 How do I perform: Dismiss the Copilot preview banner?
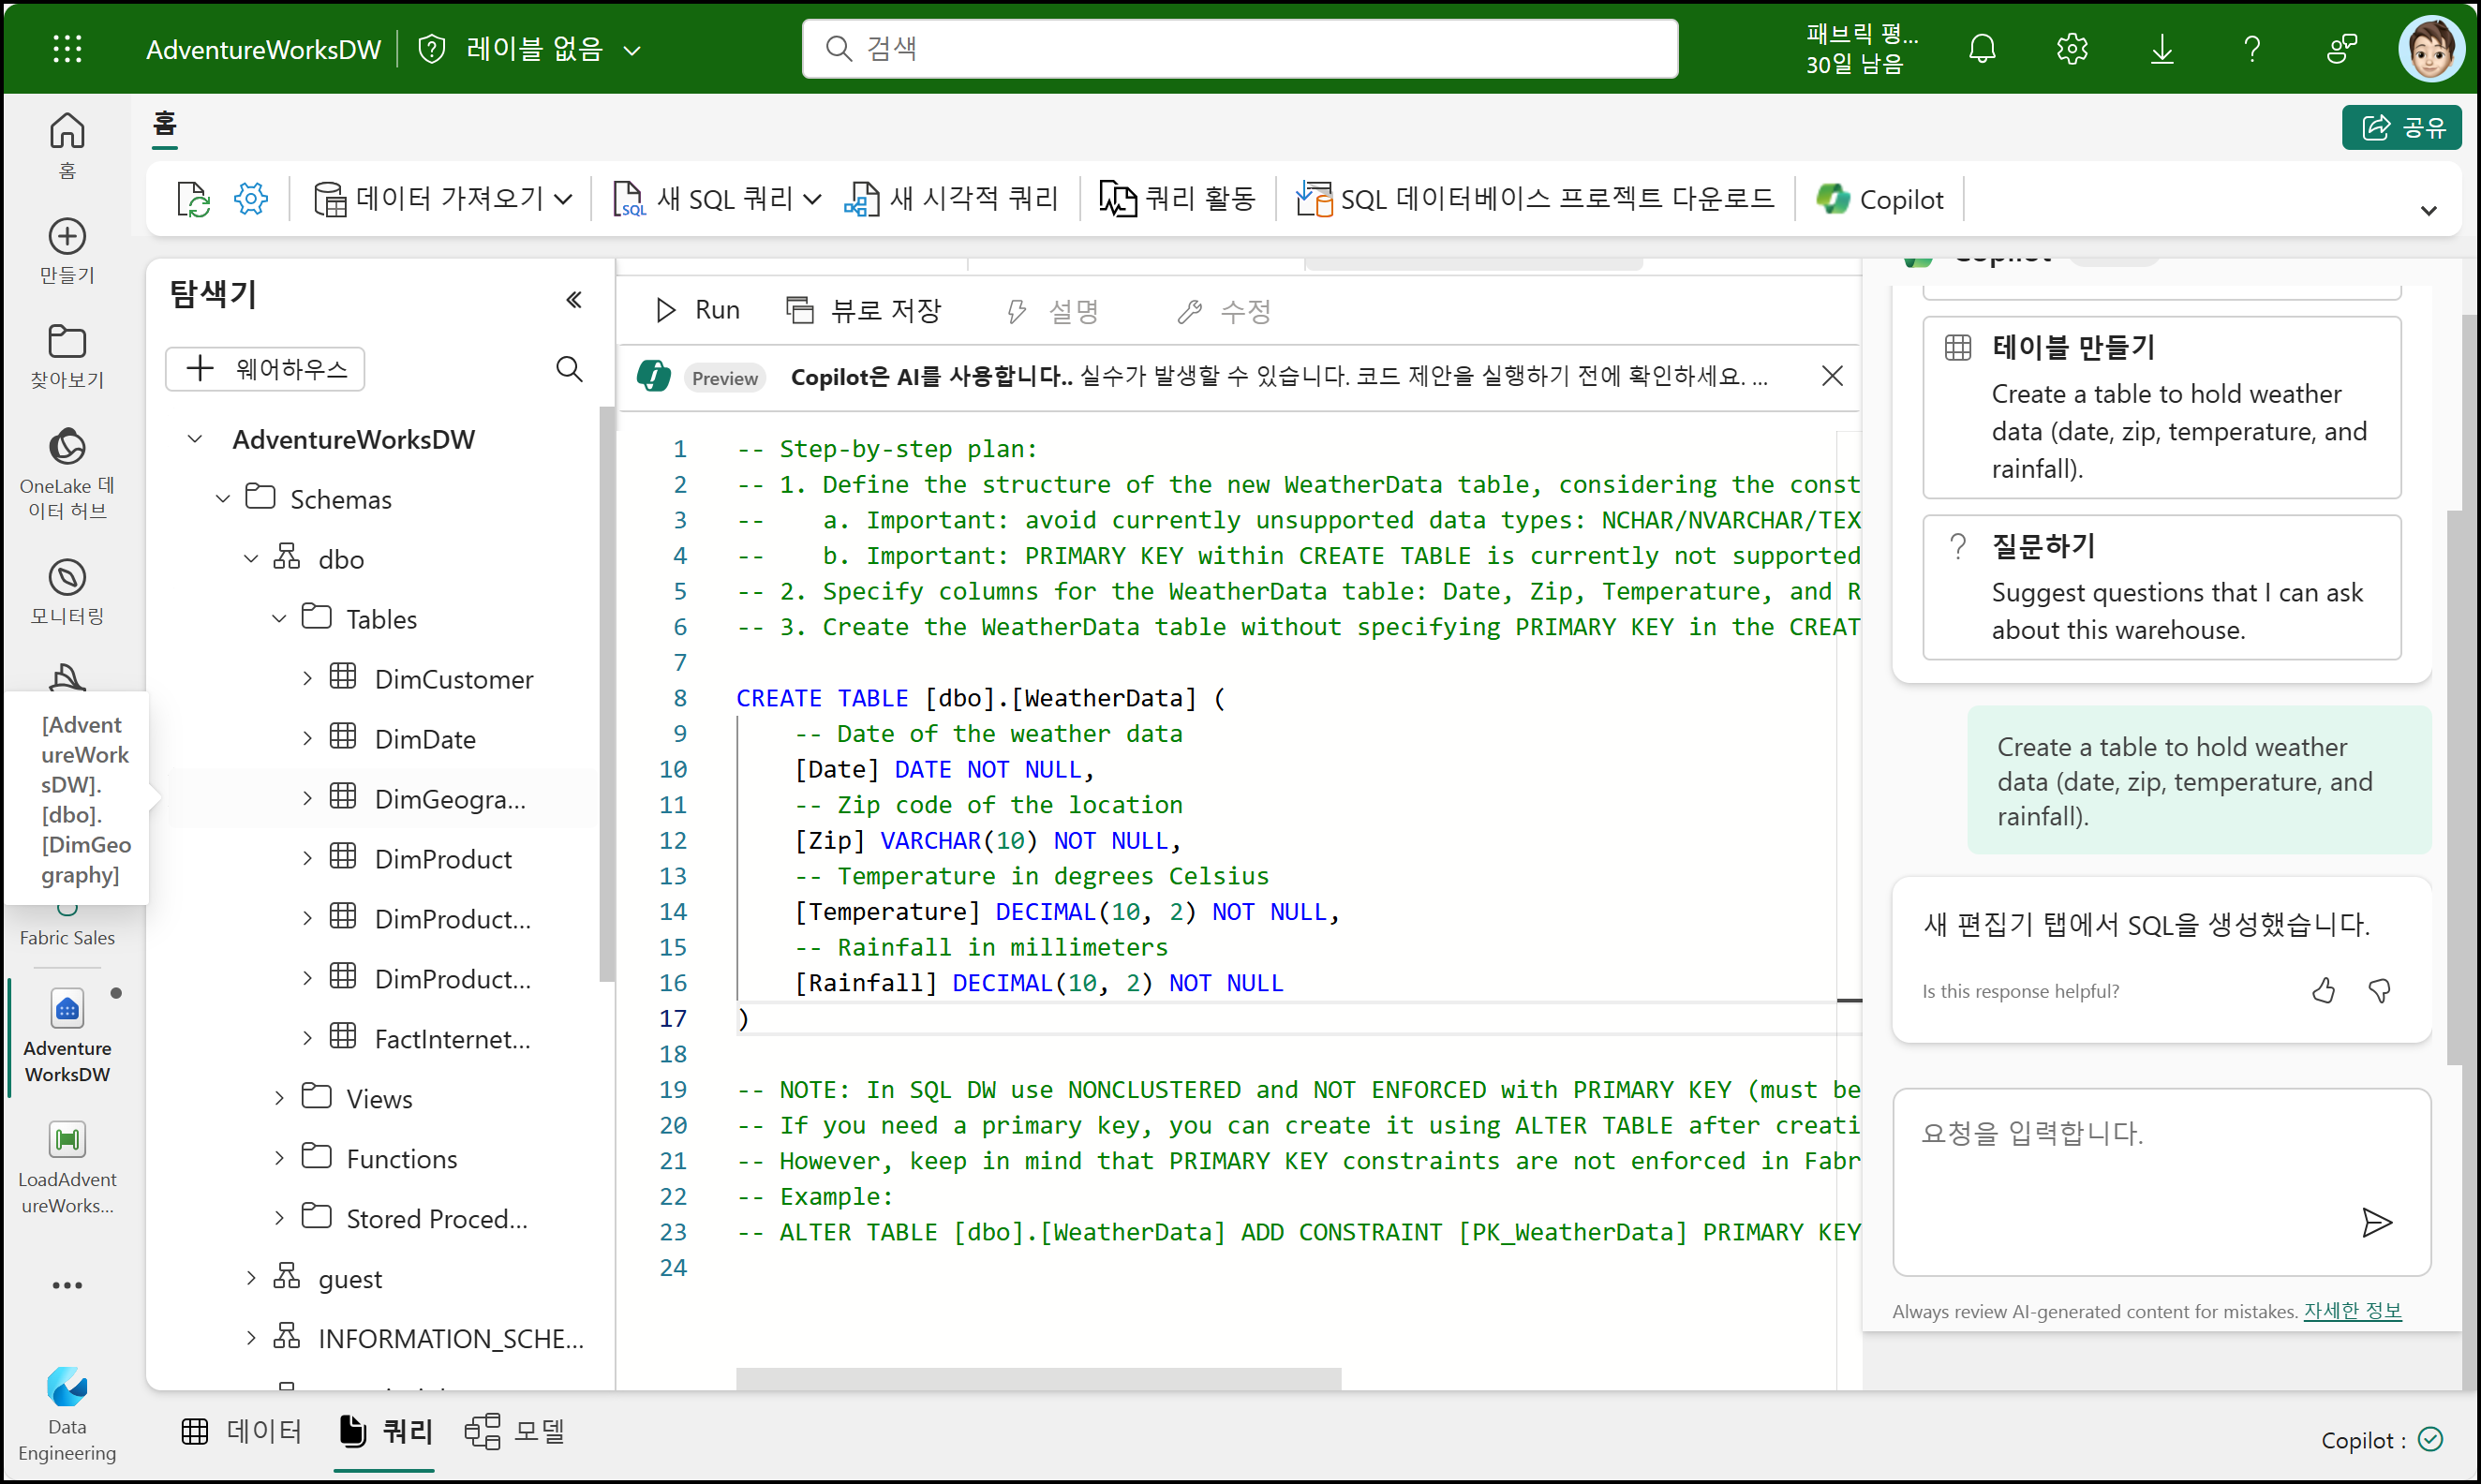1832,376
